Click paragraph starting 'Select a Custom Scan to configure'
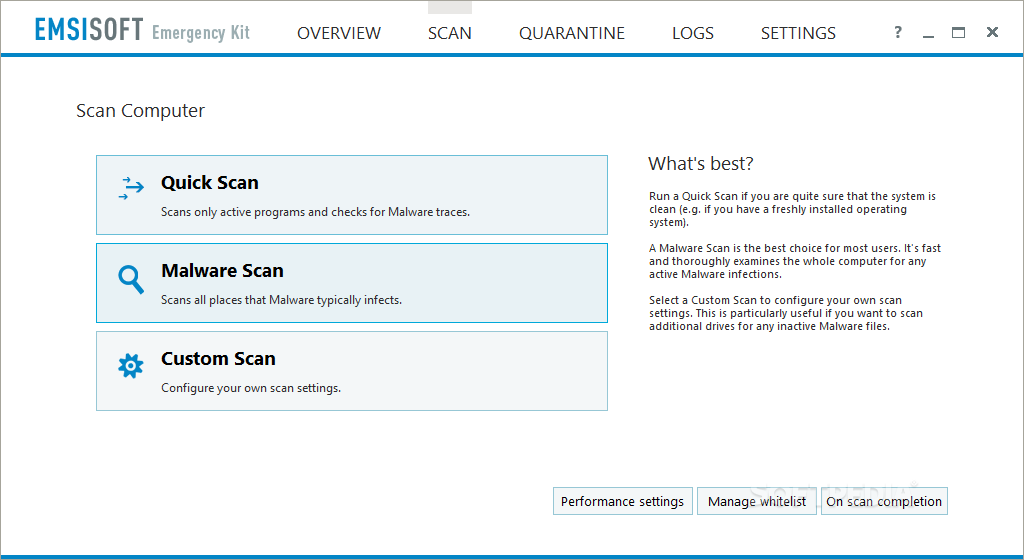The width and height of the screenshot is (1024, 560). point(786,313)
